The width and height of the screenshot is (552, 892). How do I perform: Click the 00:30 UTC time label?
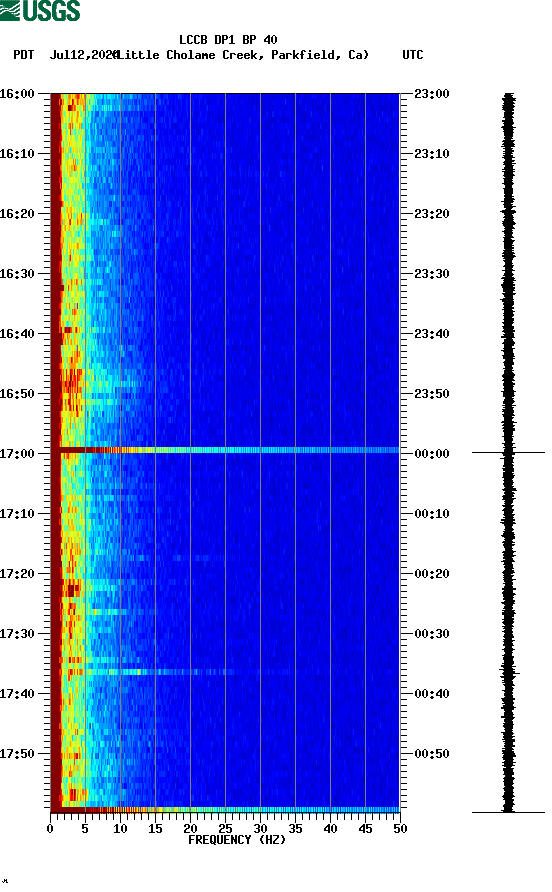(x=432, y=634)
